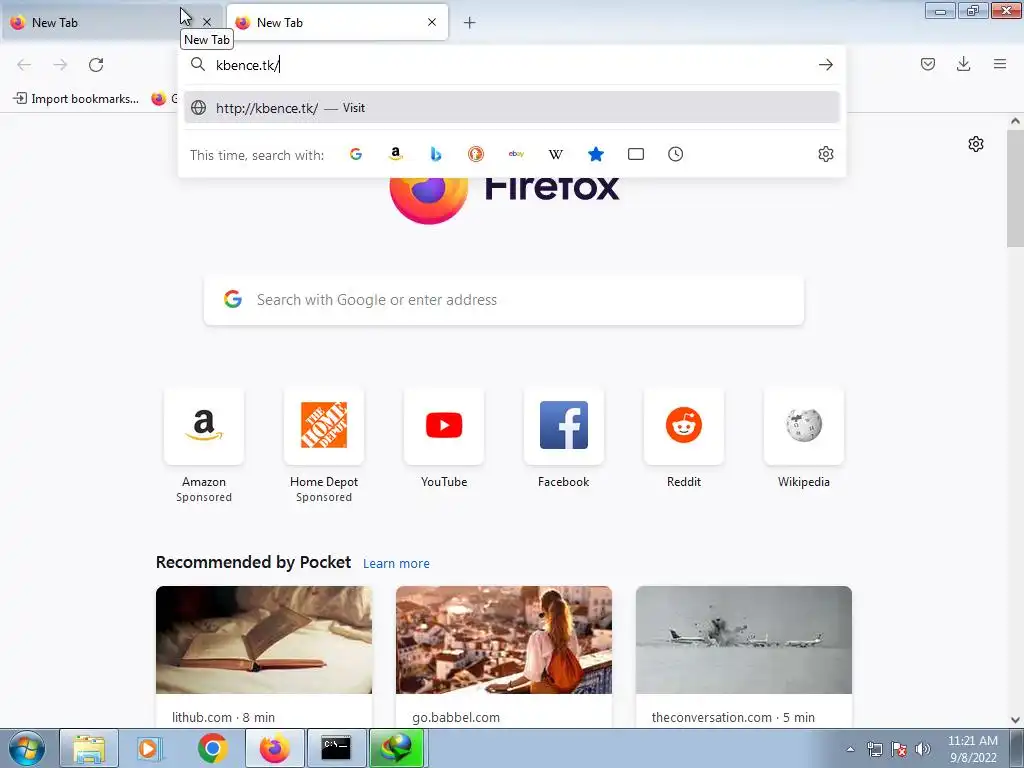This screenshot has width=1024, height=768.
Task: Focus the Search with Google input field
Action: tap(504, 300)
